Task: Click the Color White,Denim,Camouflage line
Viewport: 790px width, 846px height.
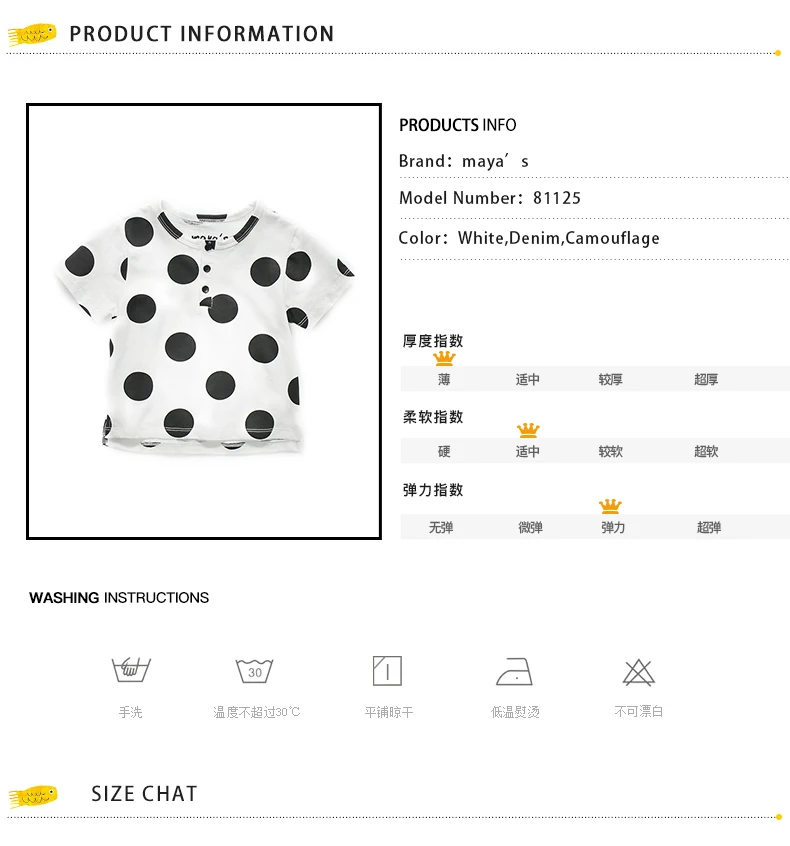Action: tap(529, 238)
